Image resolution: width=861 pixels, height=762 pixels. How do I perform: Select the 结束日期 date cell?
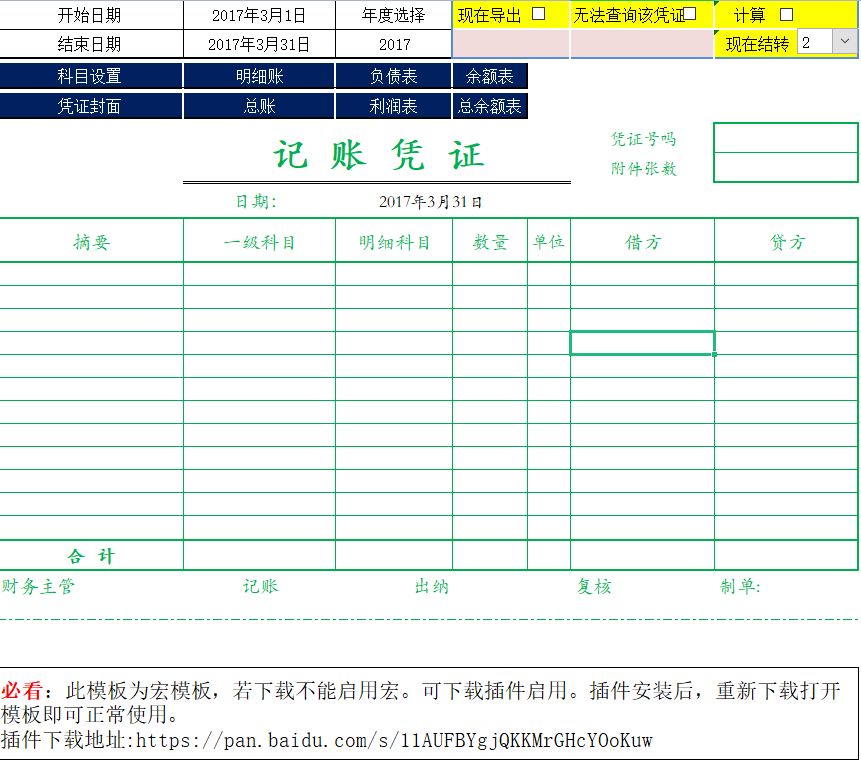click(x=258, y=44)
